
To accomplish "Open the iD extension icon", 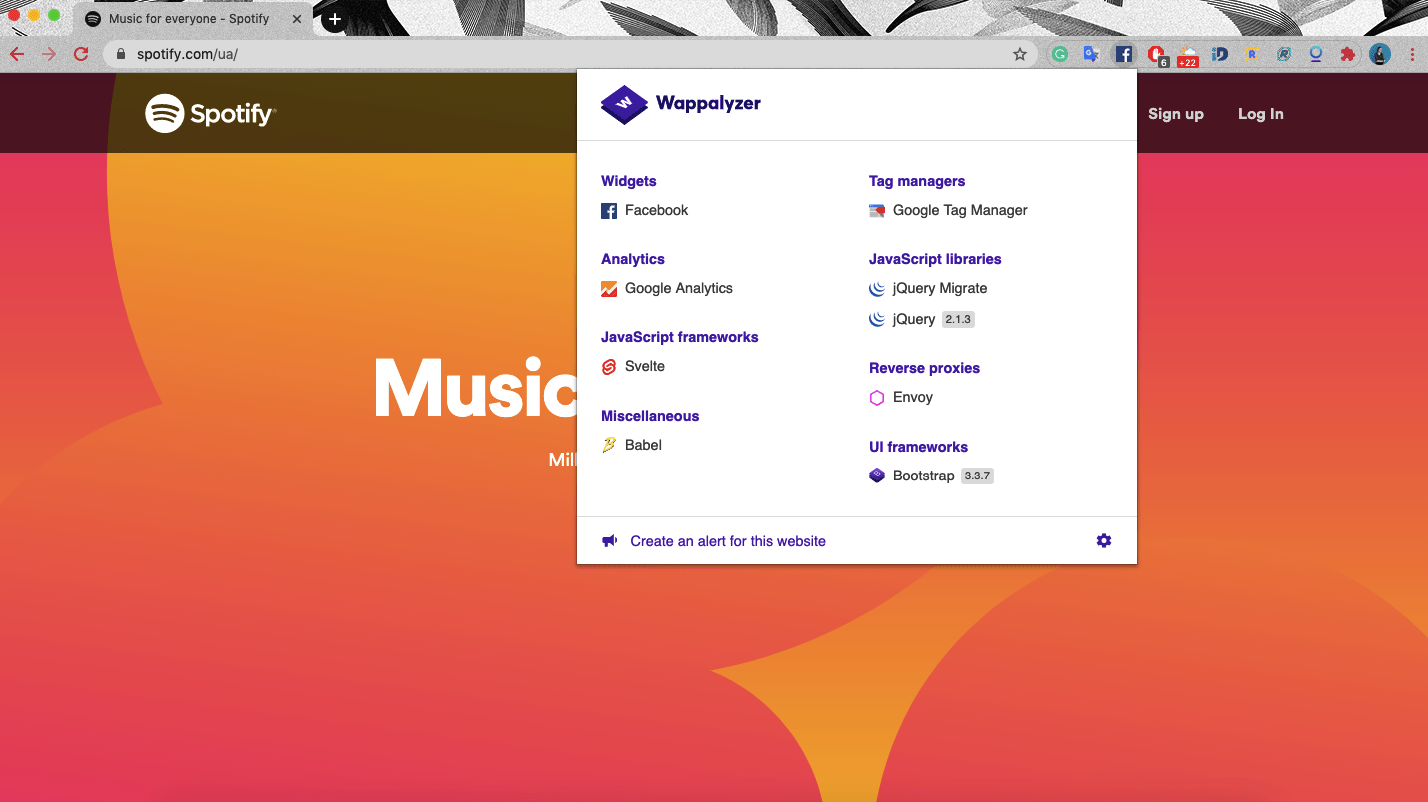I will click(x=1219, y=54).
